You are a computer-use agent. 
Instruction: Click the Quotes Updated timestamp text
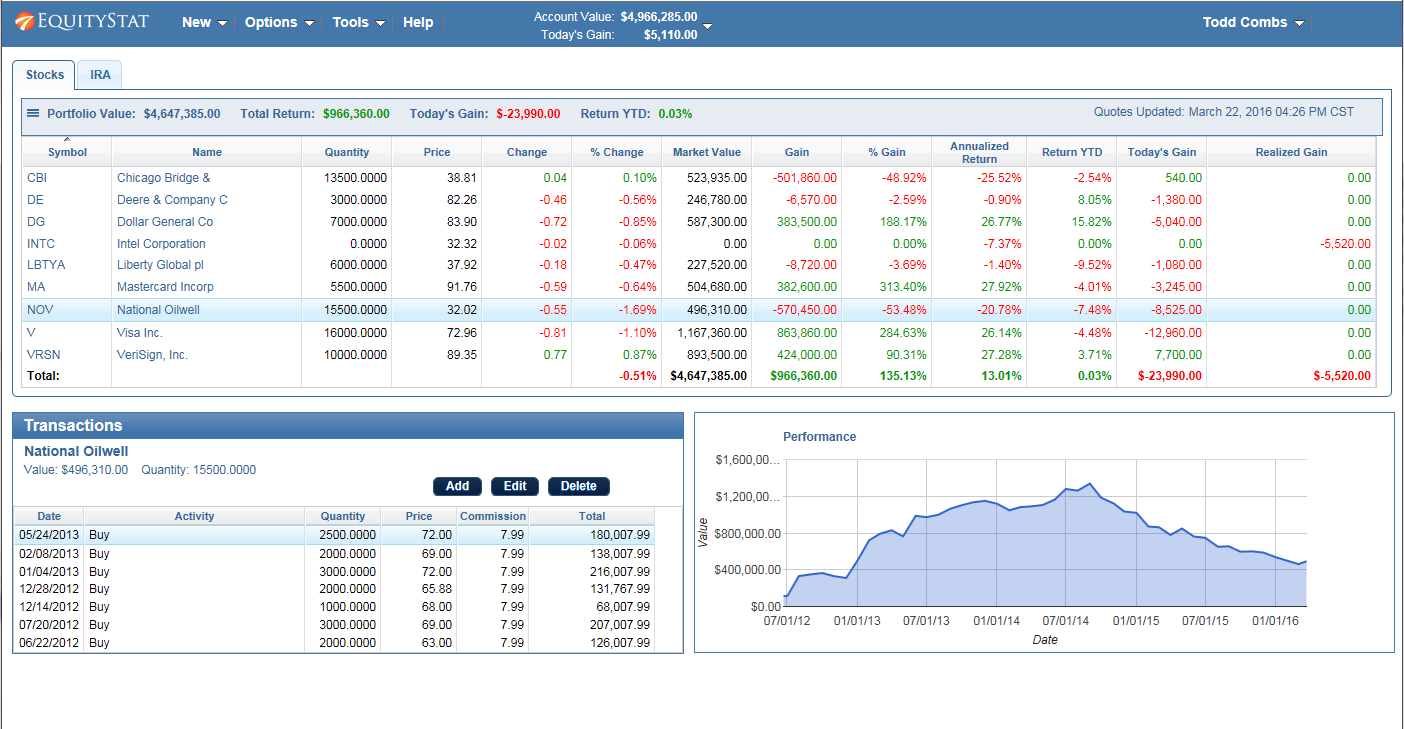click(1224, 112)
